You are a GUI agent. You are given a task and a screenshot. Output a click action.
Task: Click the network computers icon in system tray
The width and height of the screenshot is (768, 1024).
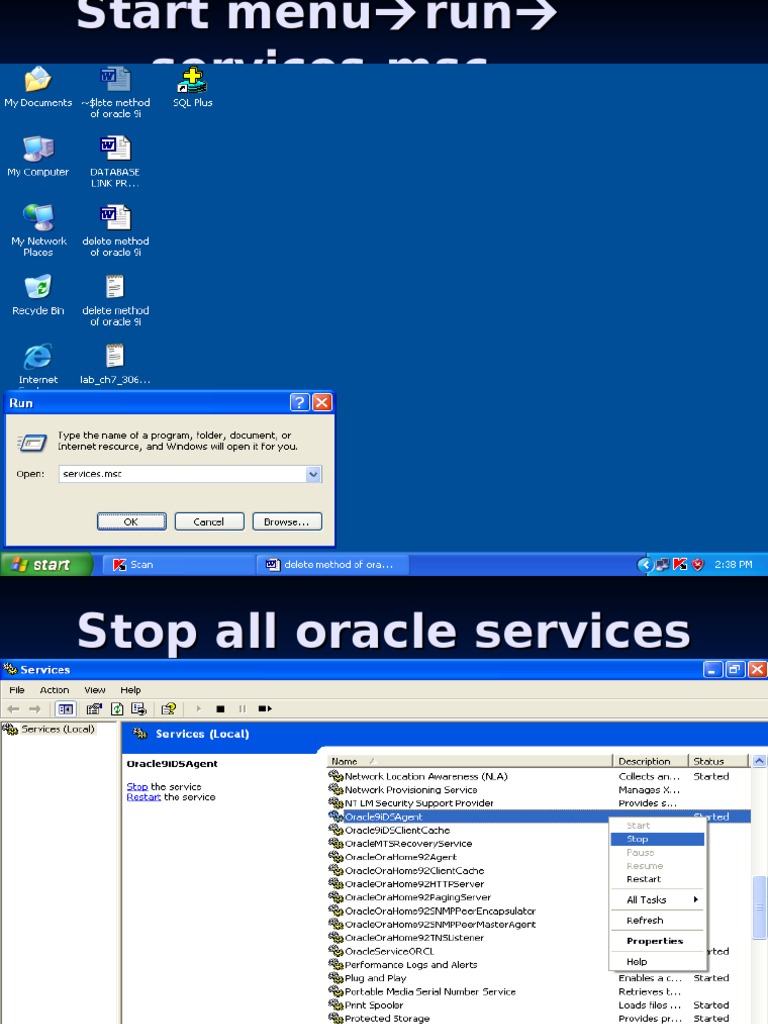[663, 564]
